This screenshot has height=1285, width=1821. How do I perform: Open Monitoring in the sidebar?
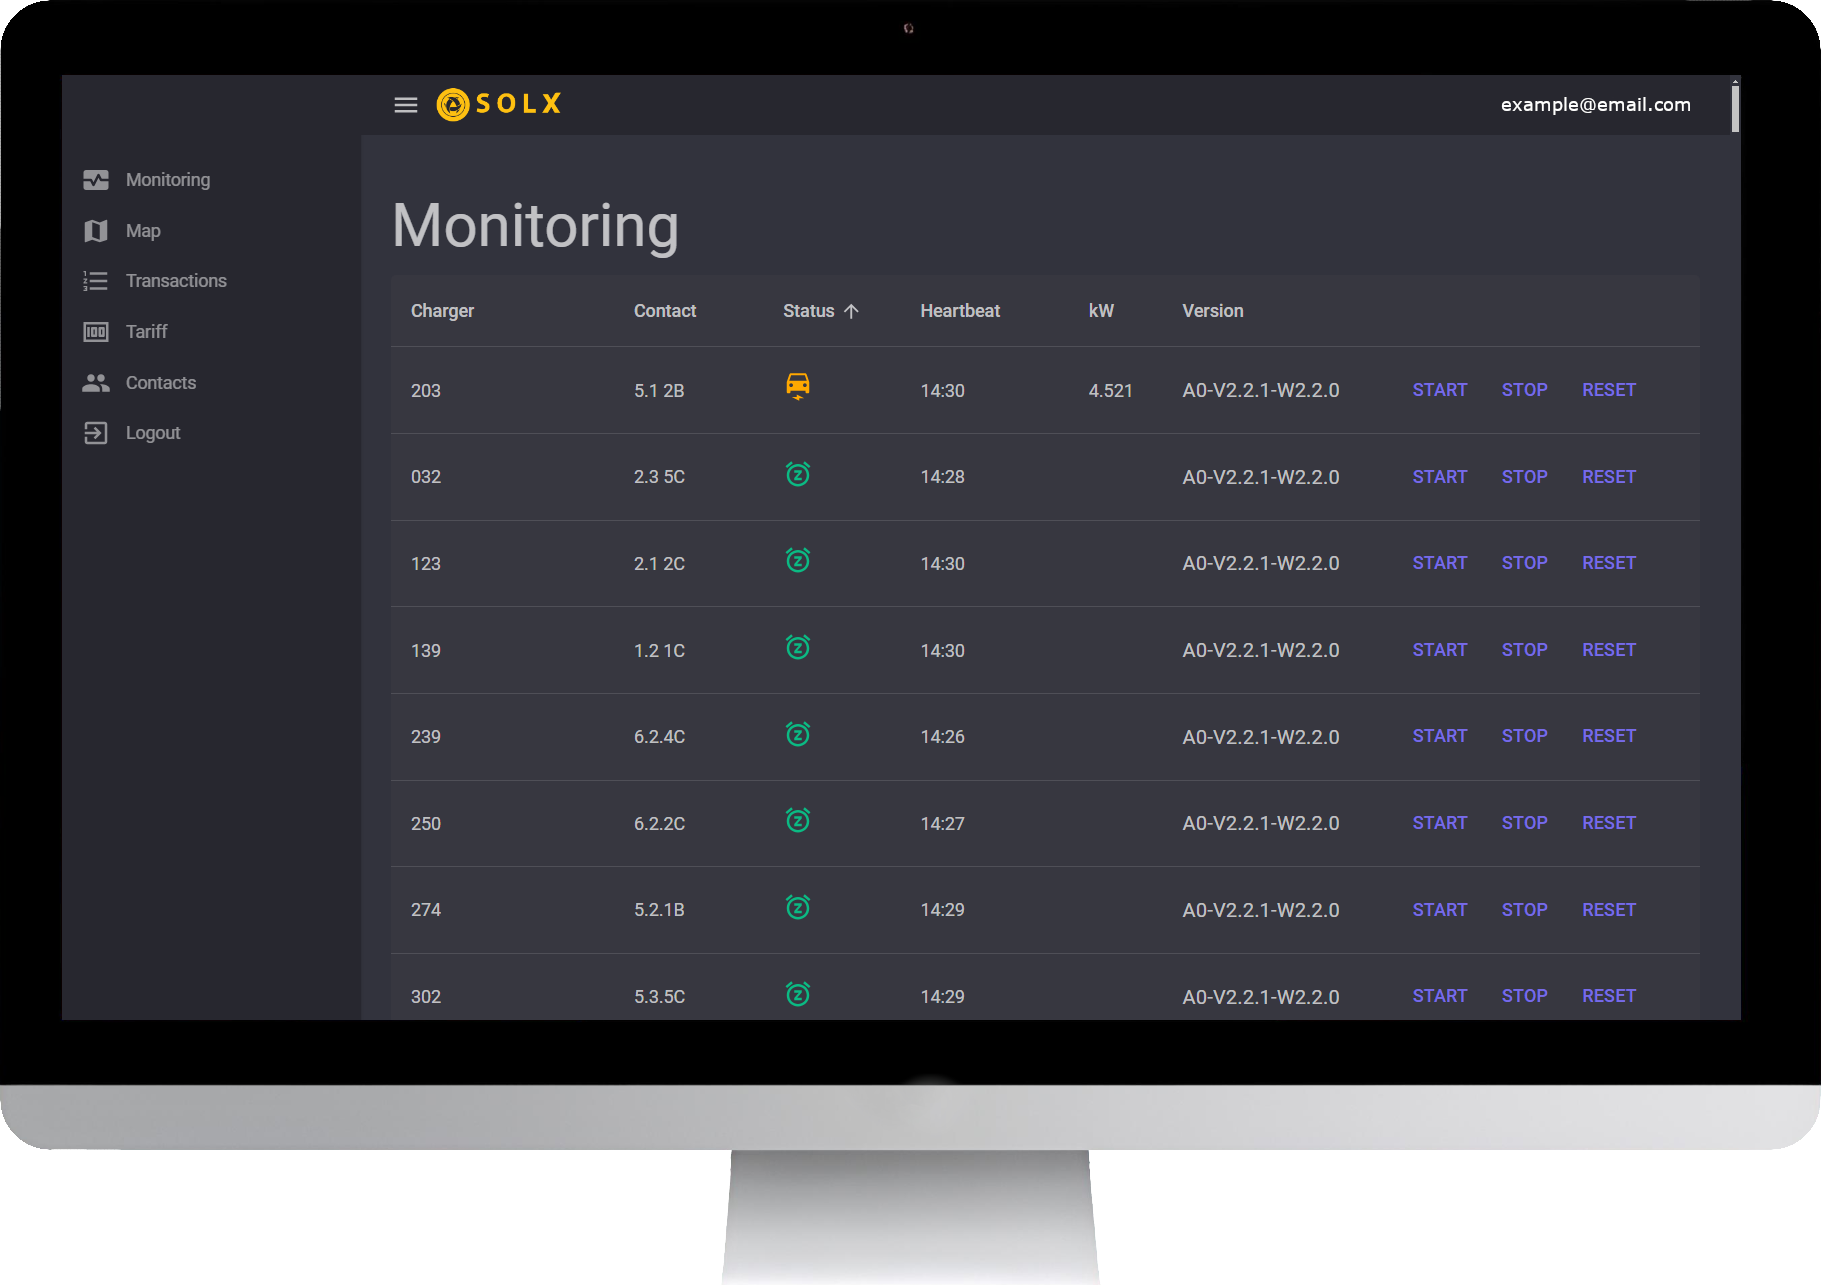point(168,180)
